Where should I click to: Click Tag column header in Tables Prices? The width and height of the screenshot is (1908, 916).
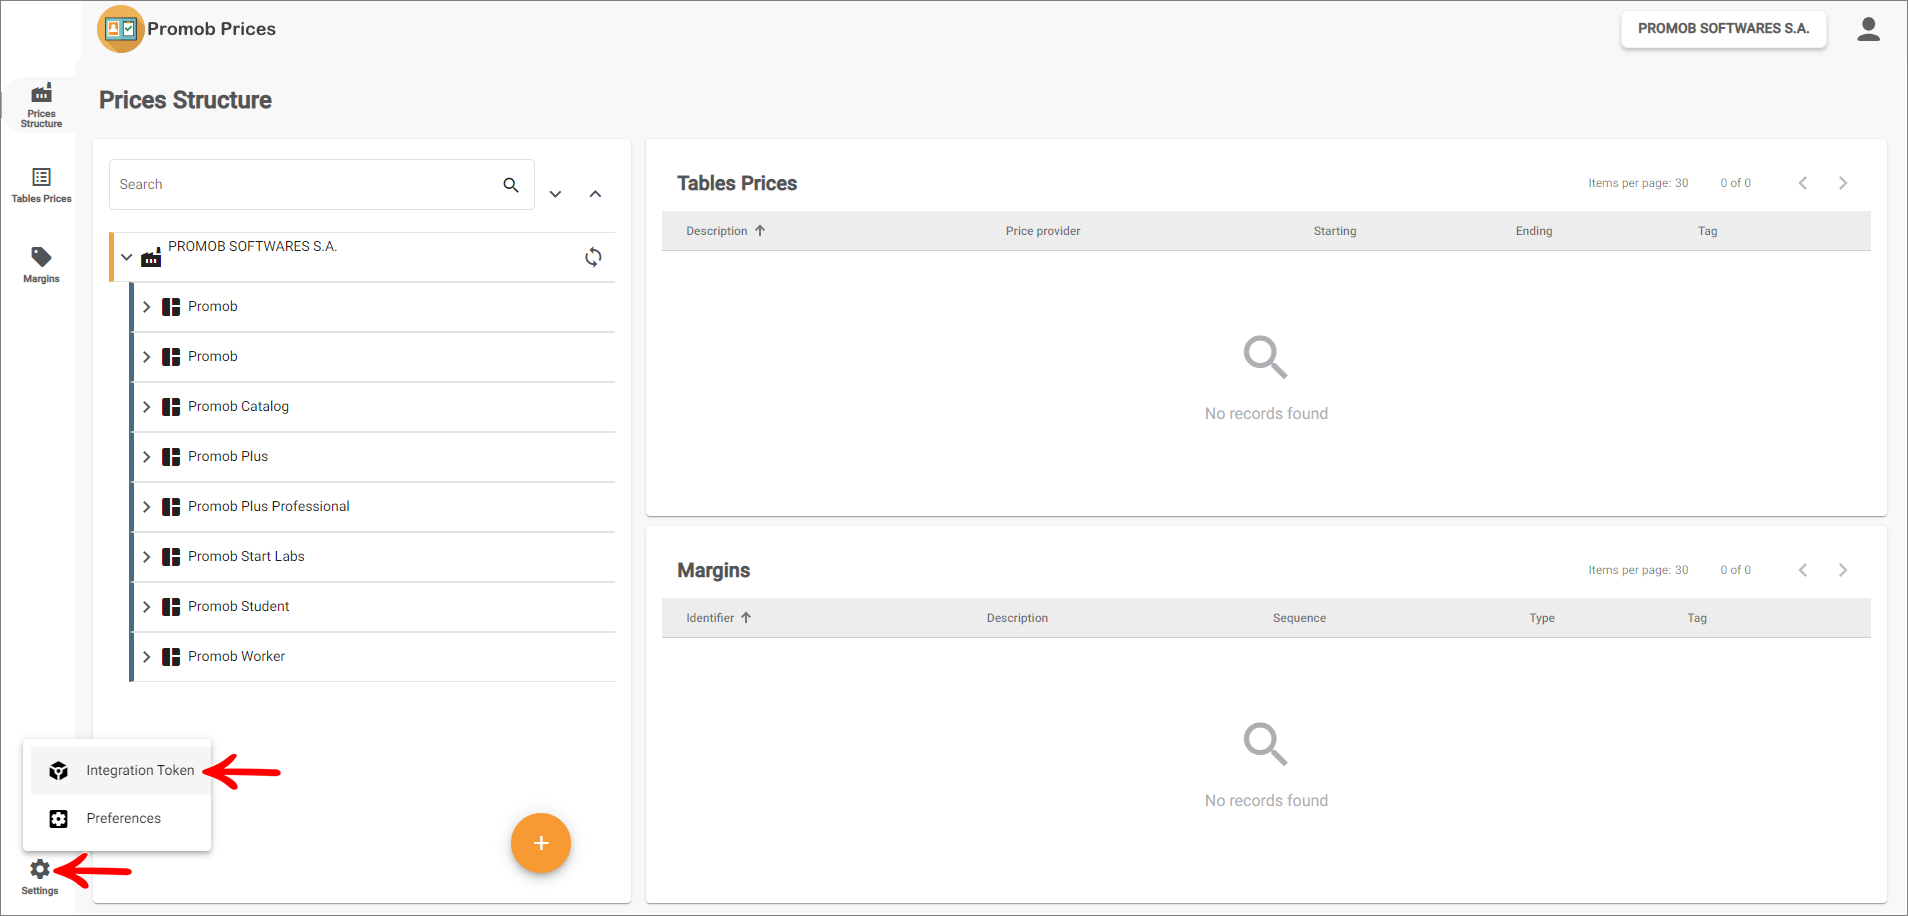click(1707, 231)
